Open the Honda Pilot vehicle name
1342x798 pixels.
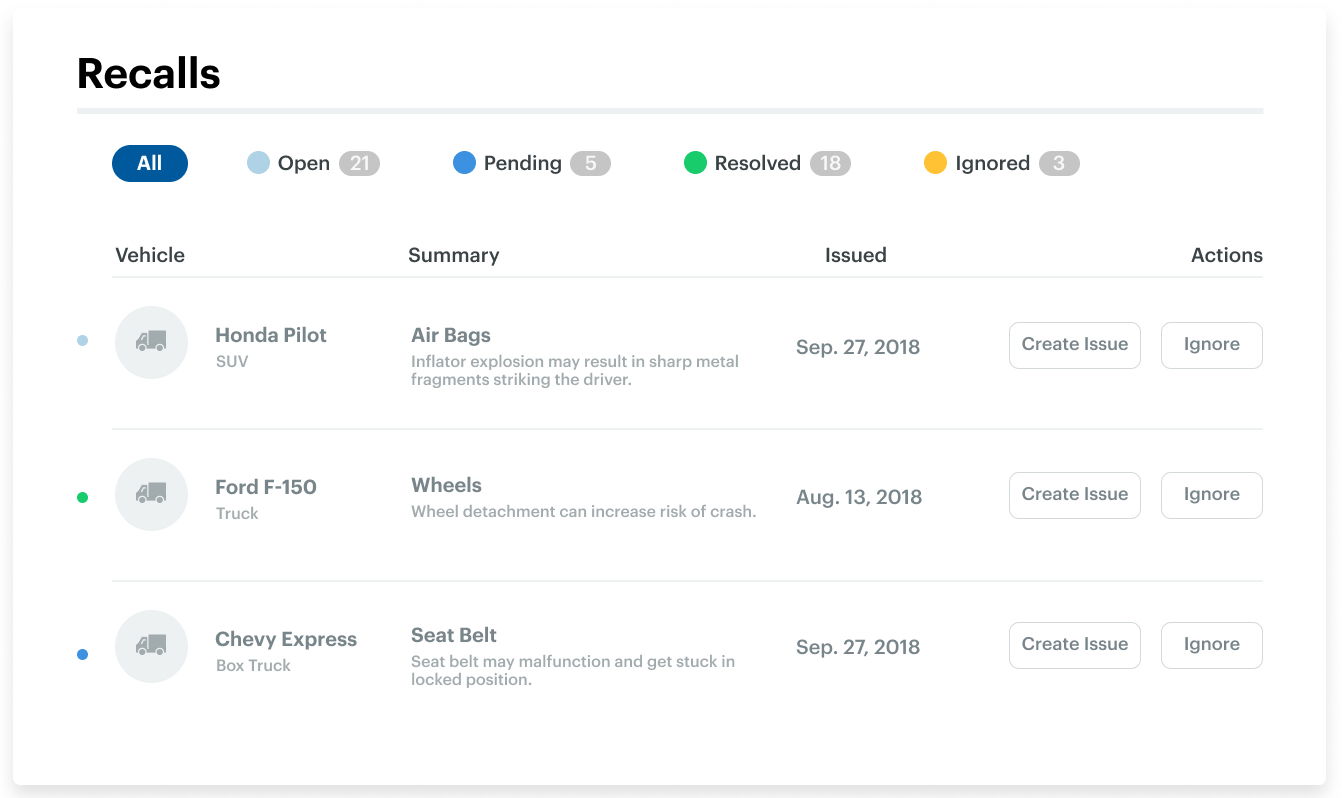point(271,335)
